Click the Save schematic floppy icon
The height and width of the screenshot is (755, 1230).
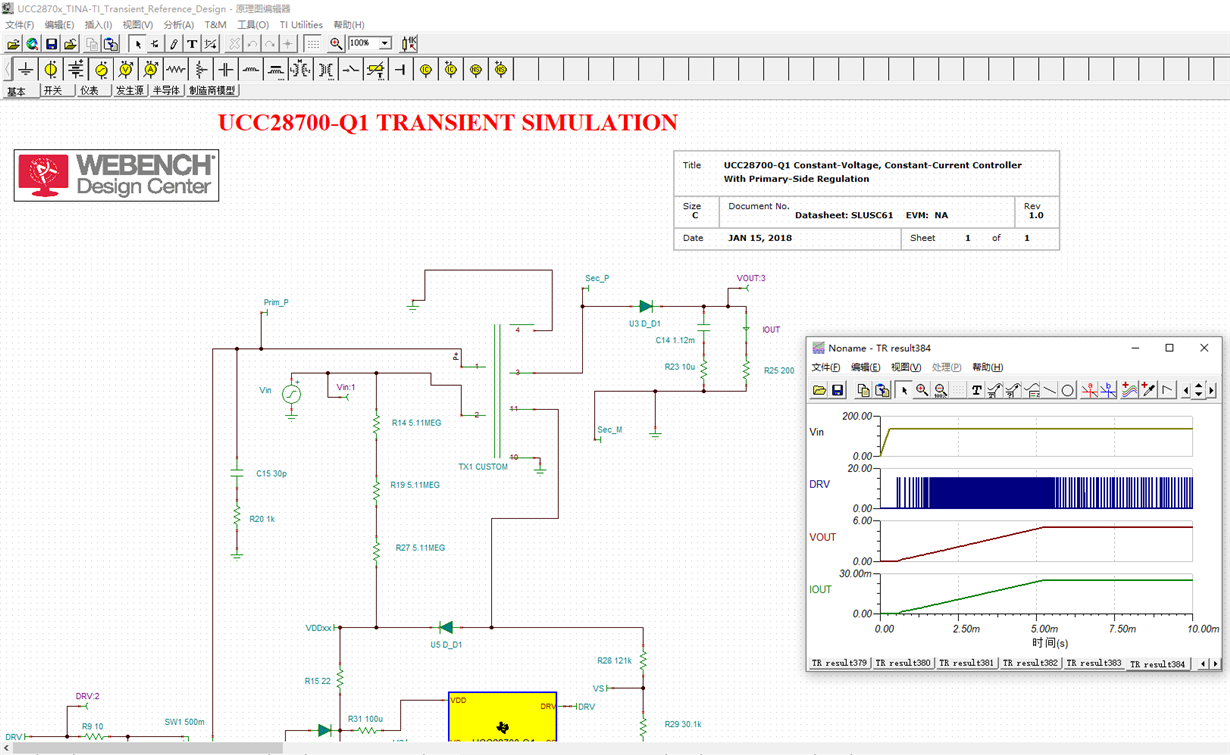coord(52,44)
